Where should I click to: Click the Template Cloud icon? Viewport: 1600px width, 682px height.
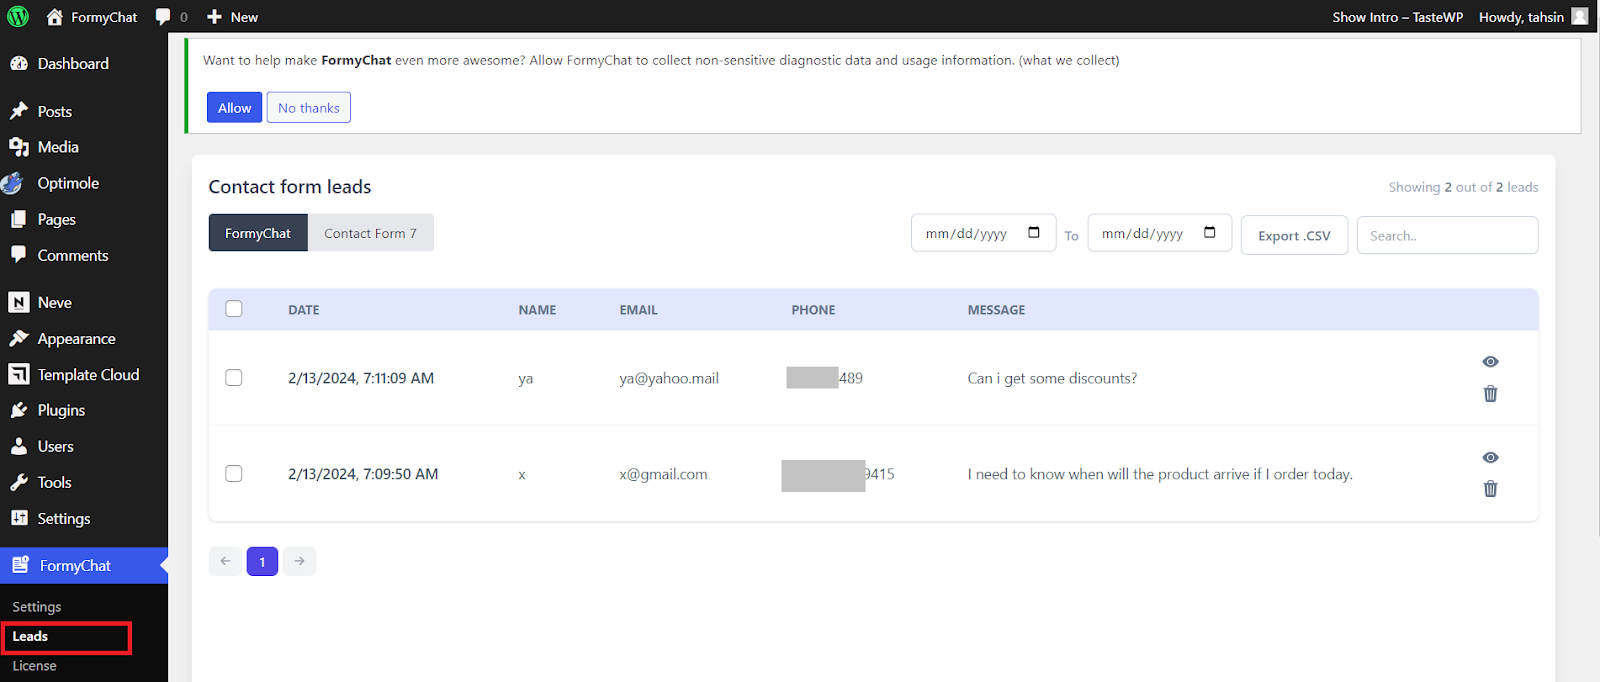(x=18, y=374)
